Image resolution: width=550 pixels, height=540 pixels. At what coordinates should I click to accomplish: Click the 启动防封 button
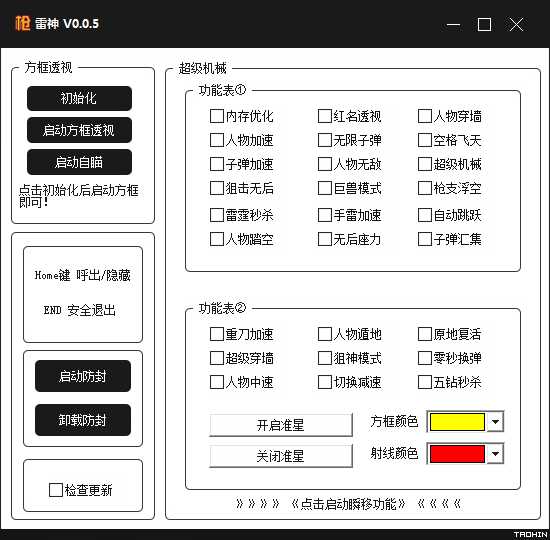pos(83,376)
